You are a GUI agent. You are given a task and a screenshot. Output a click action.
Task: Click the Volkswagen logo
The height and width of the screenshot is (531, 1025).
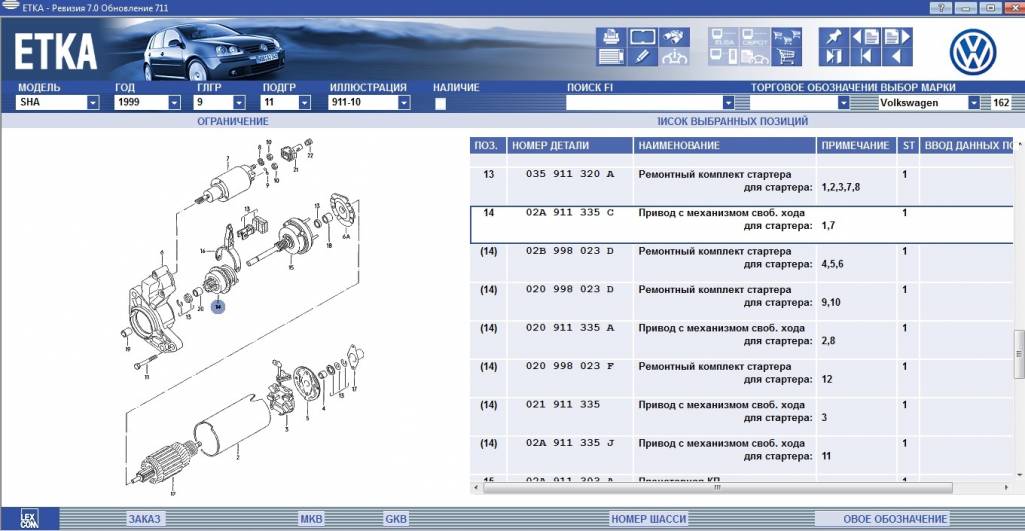click(x=973, y=50)
